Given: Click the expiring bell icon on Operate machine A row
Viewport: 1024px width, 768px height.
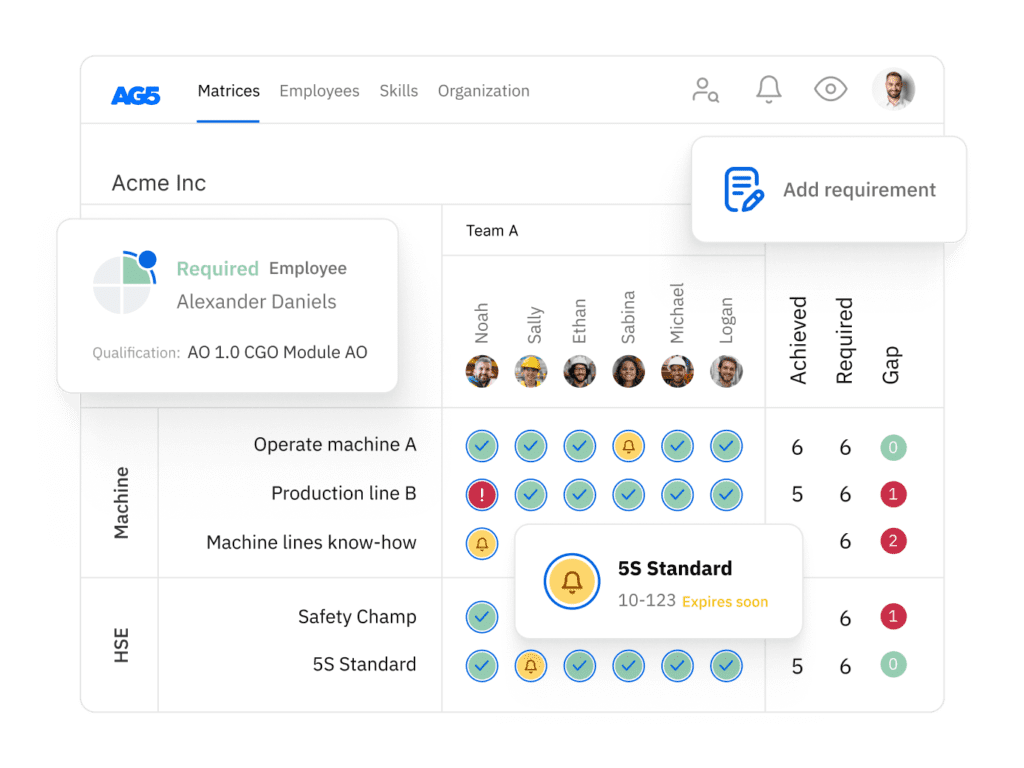Looking at the screenshot, I should click(628, 445).
